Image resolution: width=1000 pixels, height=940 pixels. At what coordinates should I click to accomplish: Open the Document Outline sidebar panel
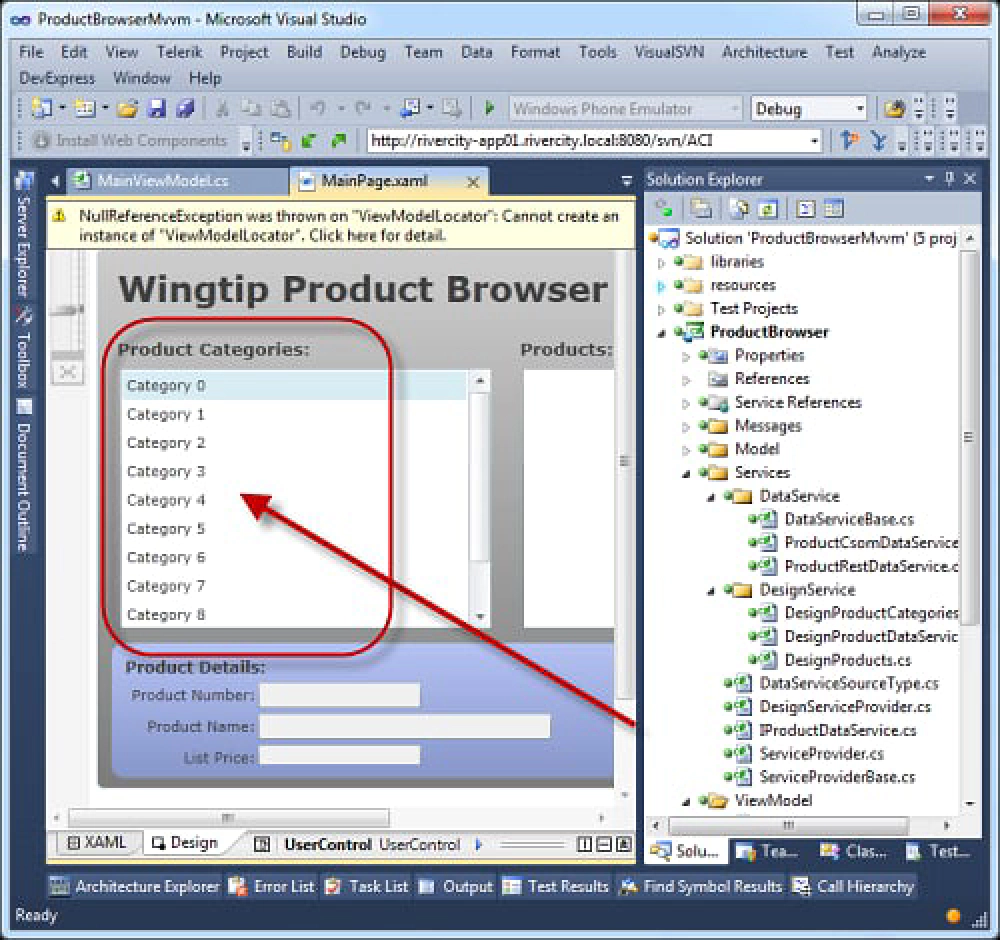click(24, 476)
